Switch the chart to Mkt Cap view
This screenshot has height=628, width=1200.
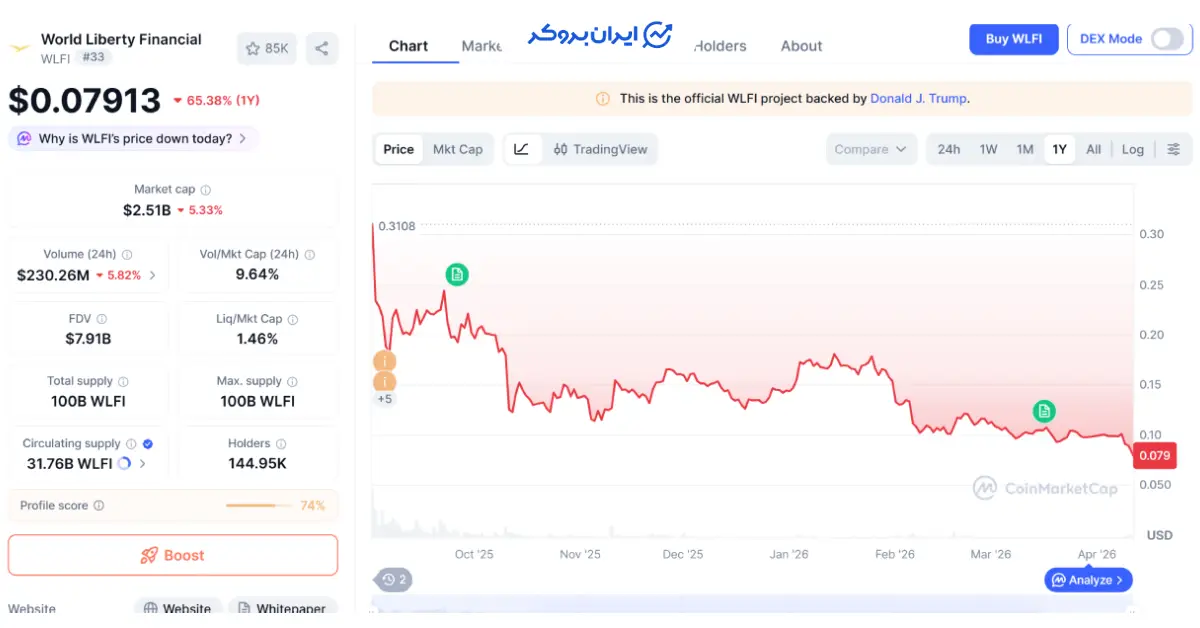point(457,149)
